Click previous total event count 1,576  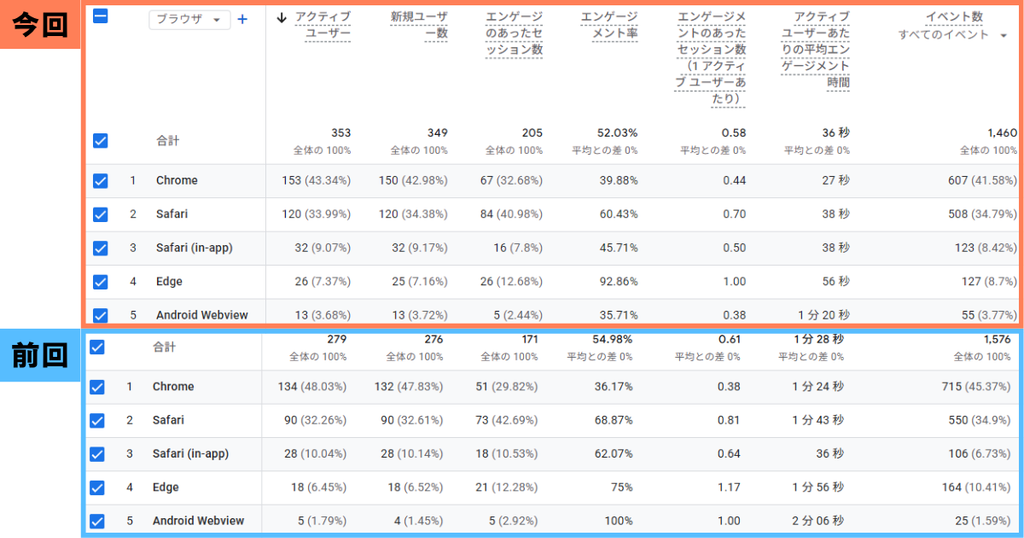(x=997, y=340)
